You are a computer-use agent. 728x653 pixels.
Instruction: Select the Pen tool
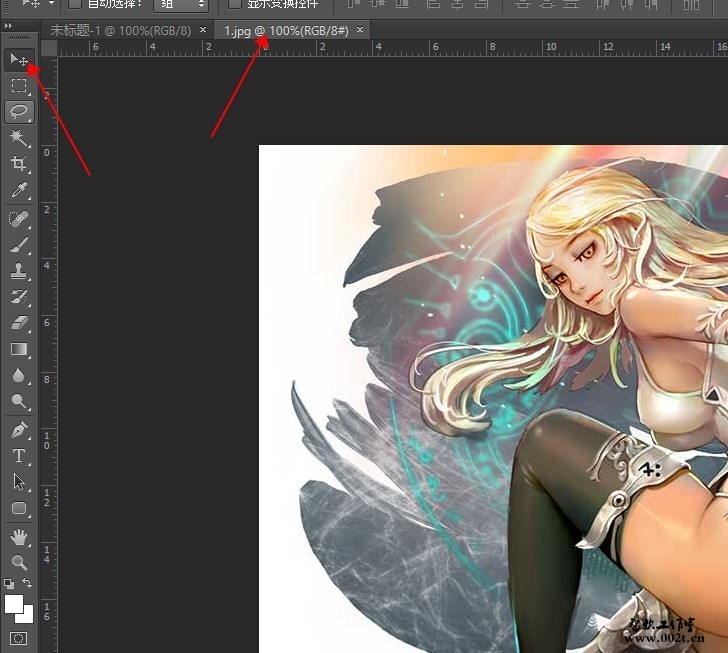pyautogui.click(x=19, y=430)
